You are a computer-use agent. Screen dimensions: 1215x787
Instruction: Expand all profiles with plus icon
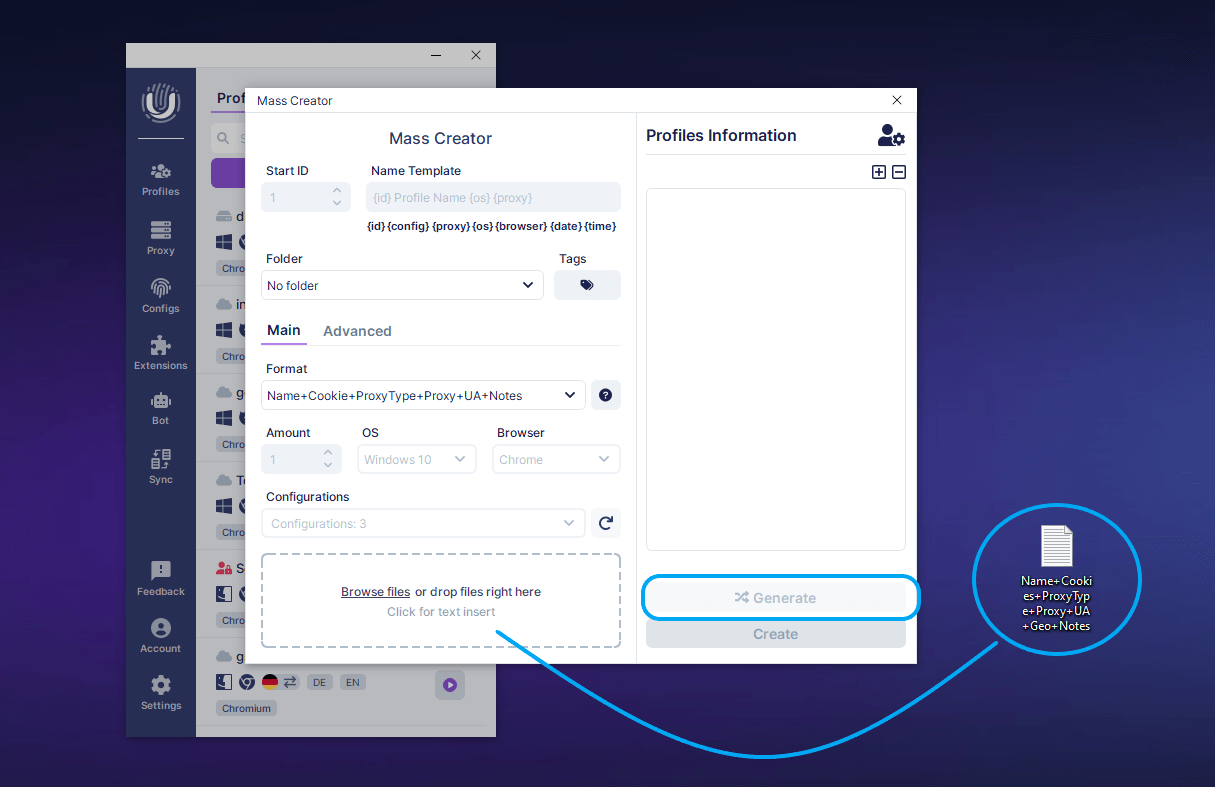pos(879,172)
